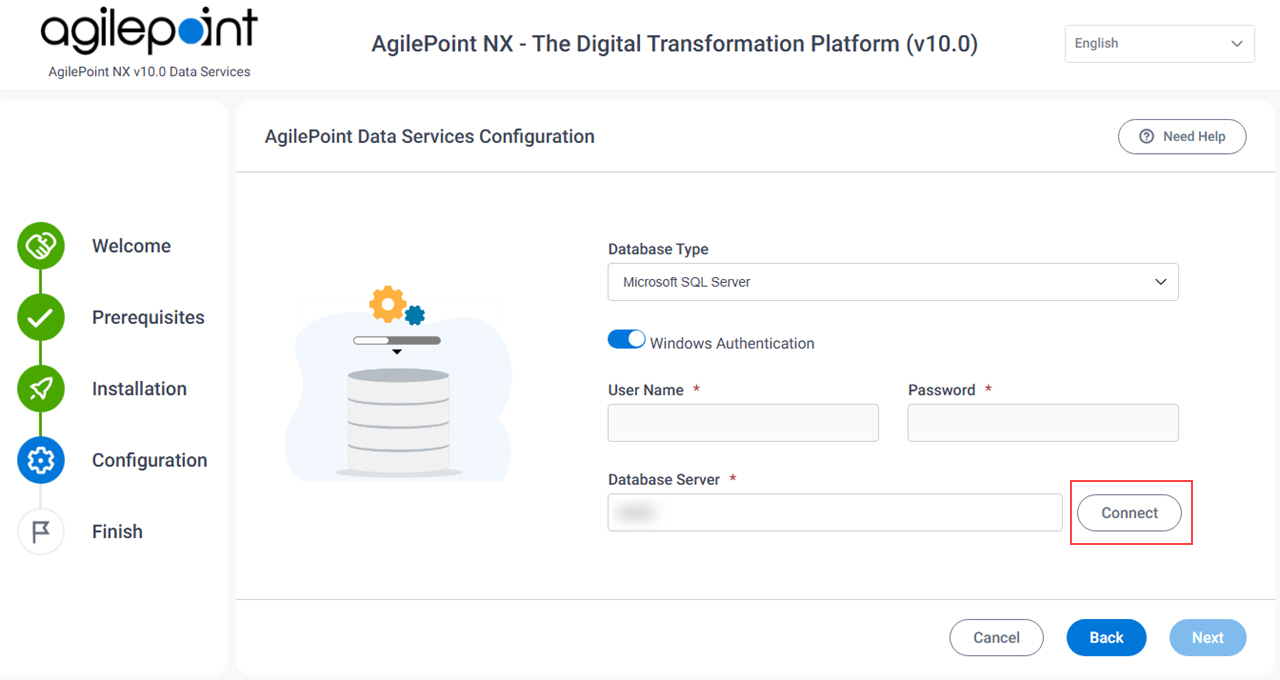The image size is (1280, 680).
Task: Select the Finish step label
Action: coord(117,532)
